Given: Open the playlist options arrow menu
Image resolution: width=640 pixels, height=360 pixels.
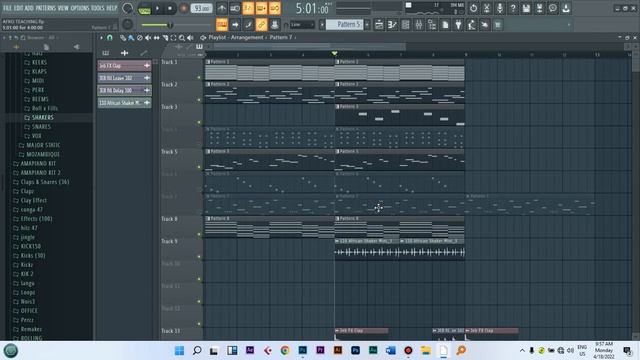Looking at the screenshot, I should (101, 38).
